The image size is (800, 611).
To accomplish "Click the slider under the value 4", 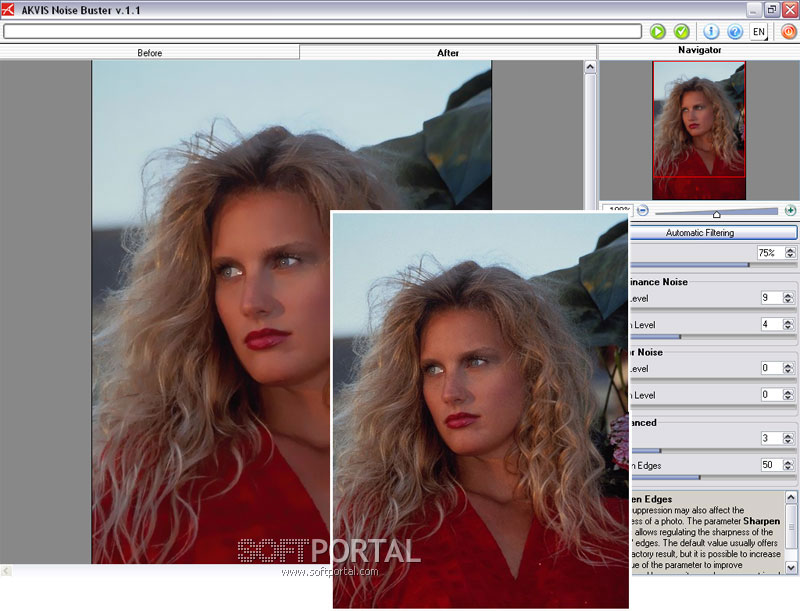I will [714, 337].
